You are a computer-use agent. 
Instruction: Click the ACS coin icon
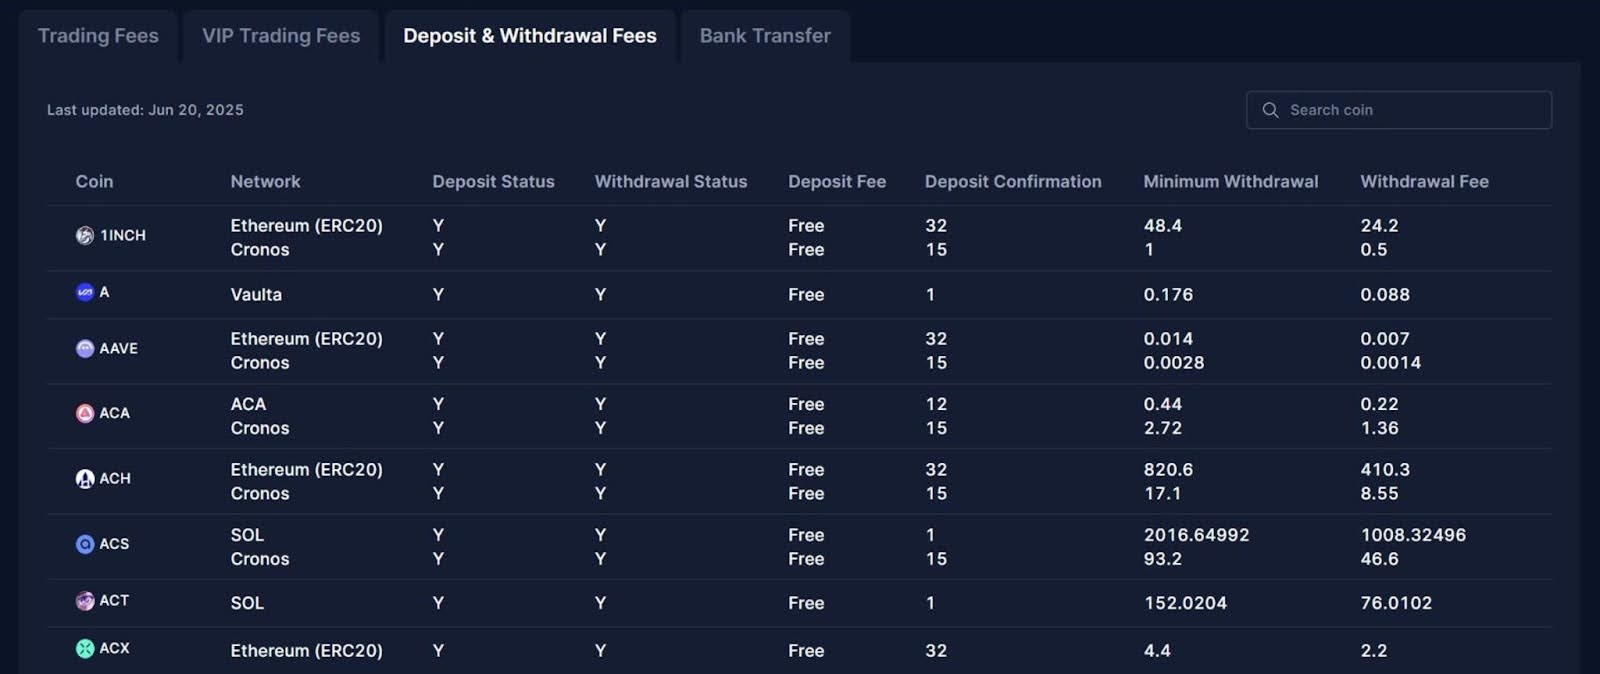(83, 543)
